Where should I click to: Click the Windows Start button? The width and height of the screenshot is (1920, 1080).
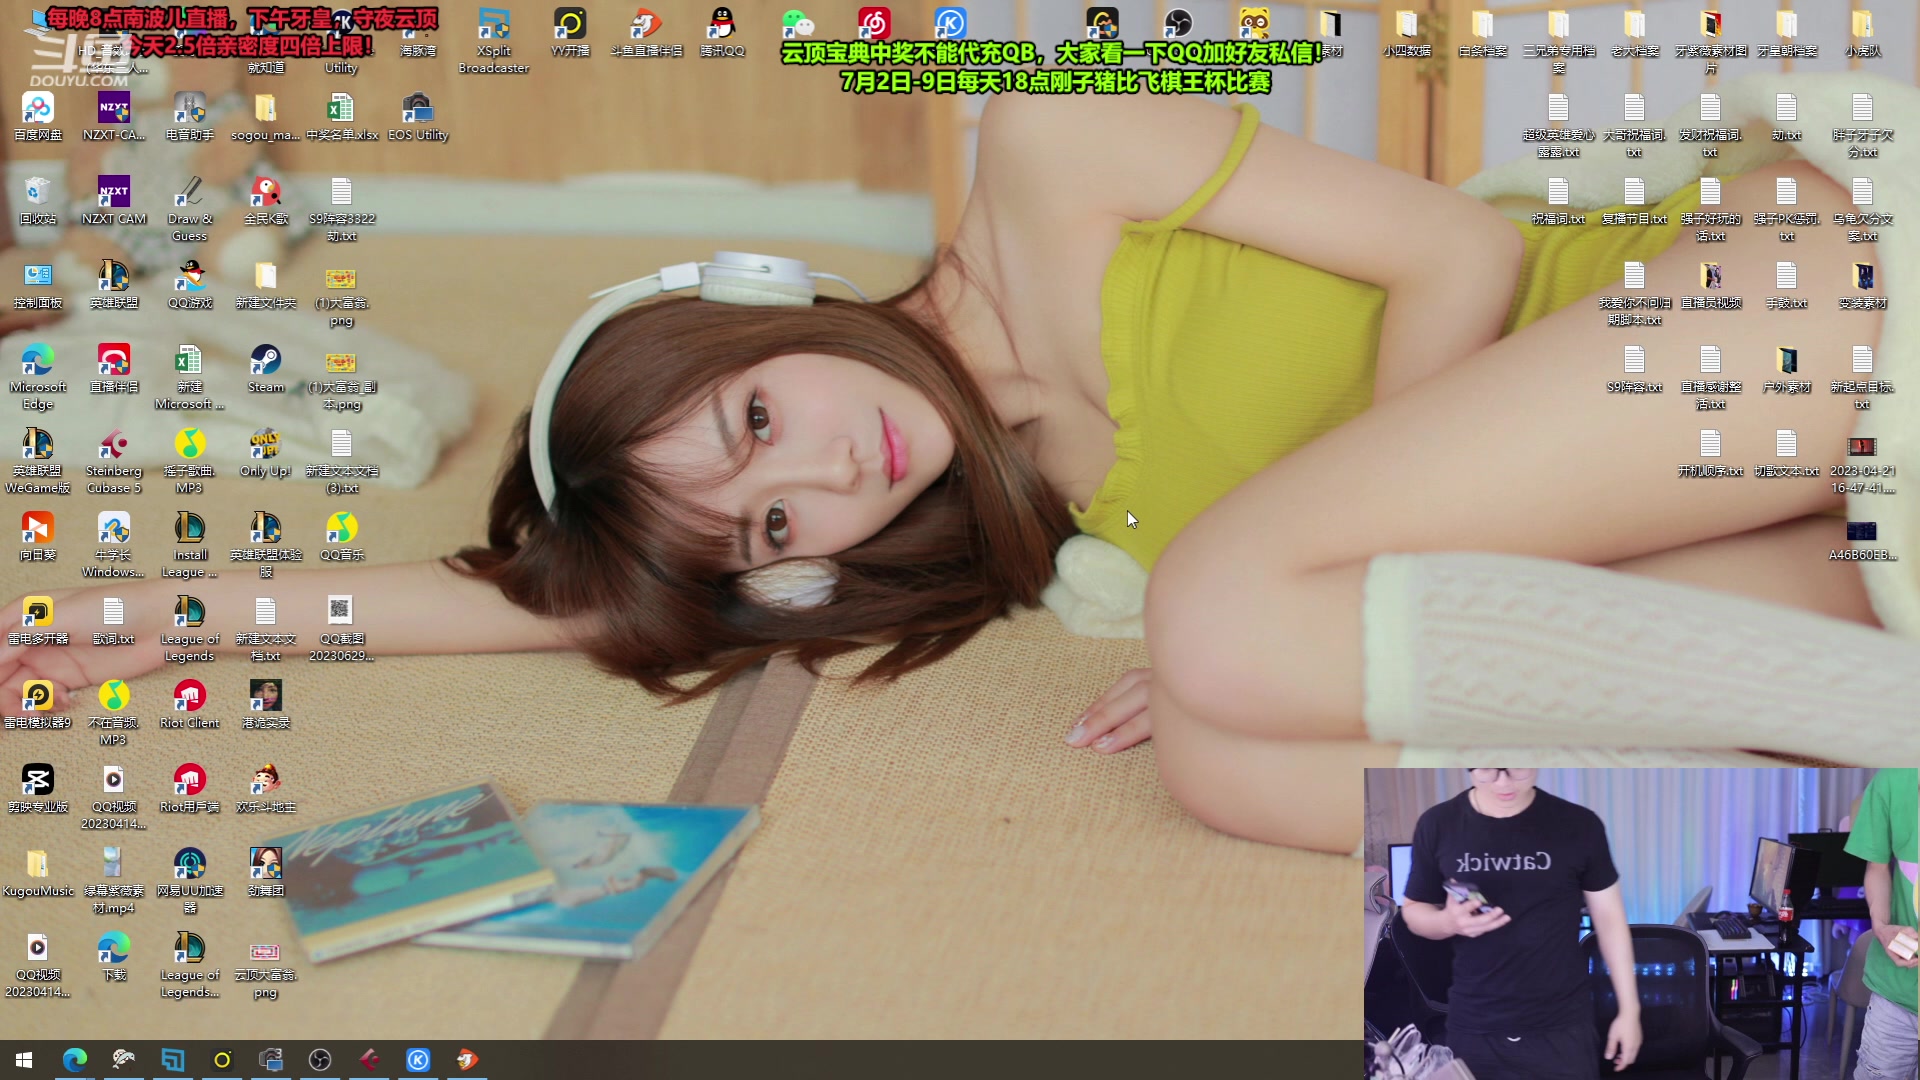click(x=24, y=1059)
